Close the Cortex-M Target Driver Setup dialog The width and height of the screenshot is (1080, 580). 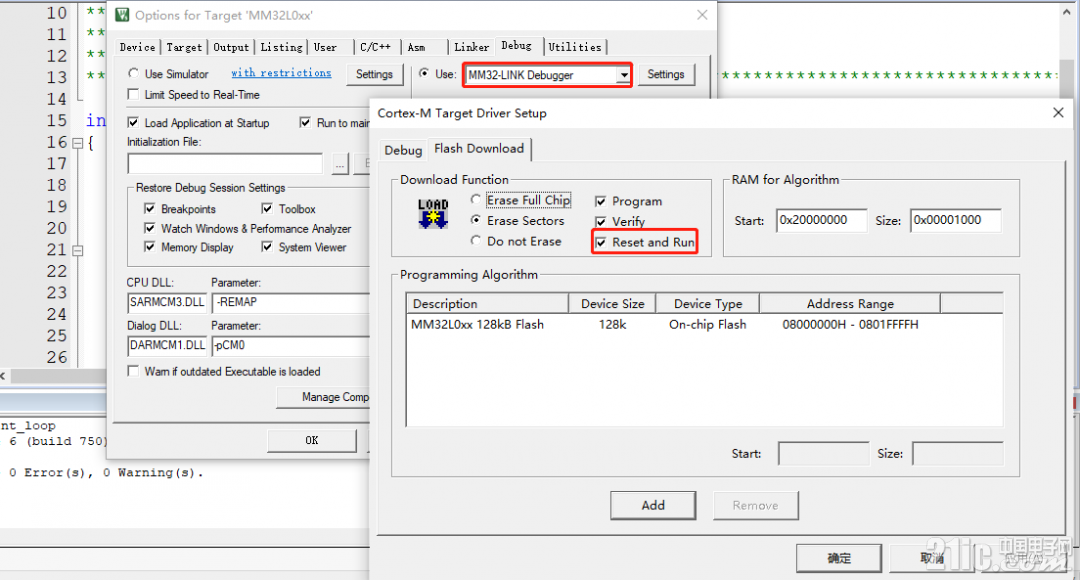[x=1058, y=112]
